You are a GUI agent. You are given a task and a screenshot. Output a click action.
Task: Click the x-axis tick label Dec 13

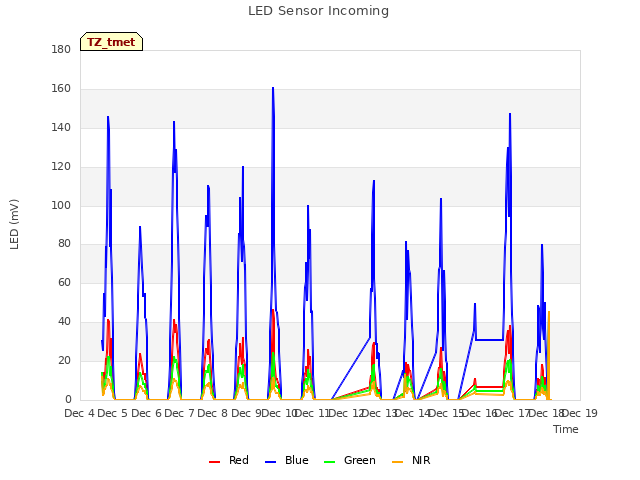tap(380, 413)
